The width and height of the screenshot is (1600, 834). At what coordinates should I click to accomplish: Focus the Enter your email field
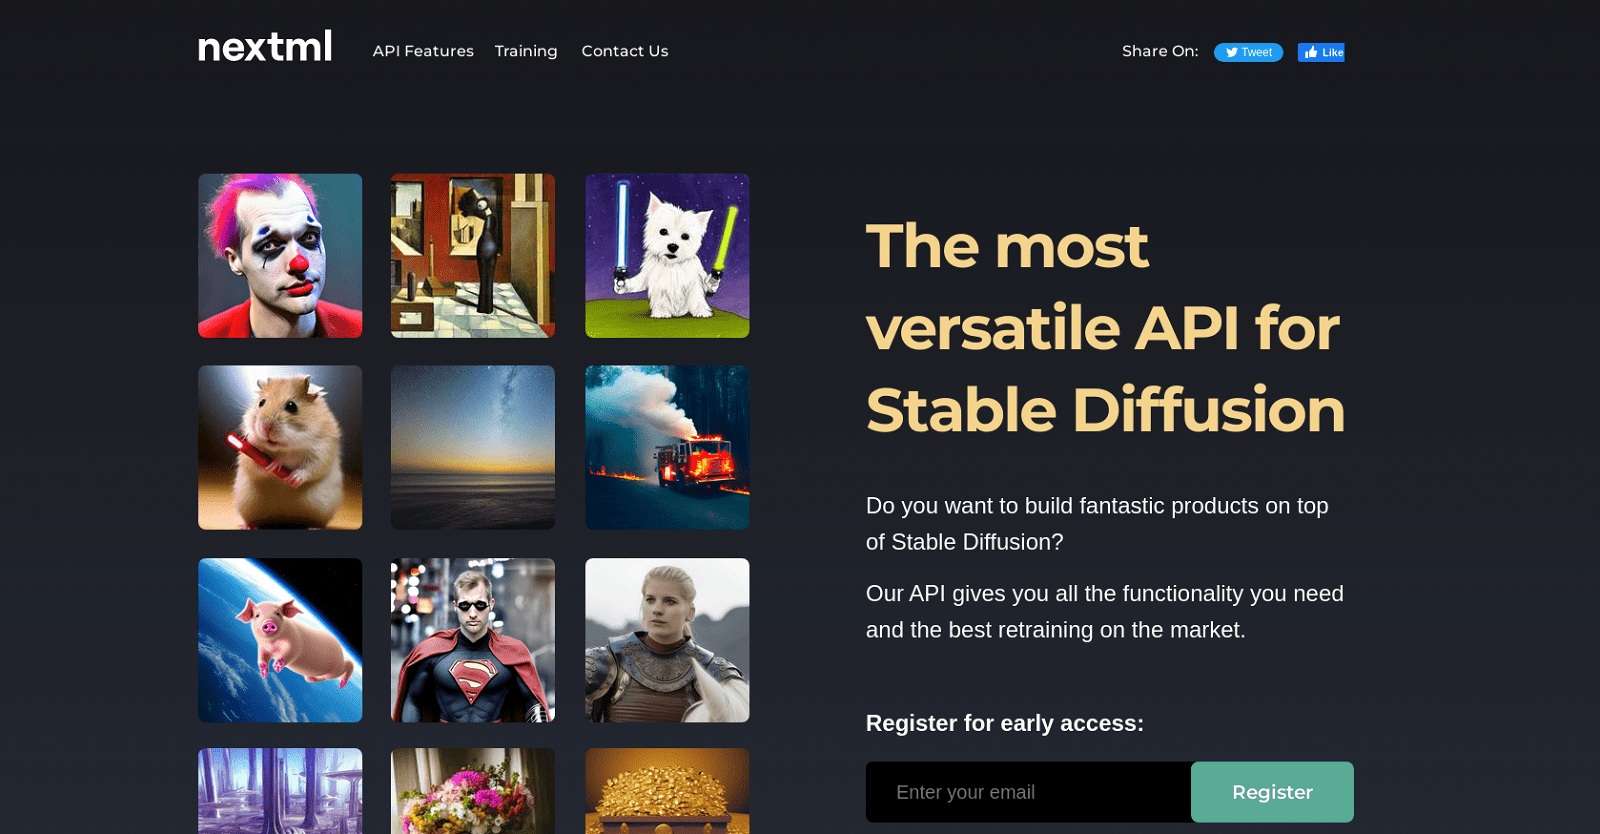(x=1028, y=792)
